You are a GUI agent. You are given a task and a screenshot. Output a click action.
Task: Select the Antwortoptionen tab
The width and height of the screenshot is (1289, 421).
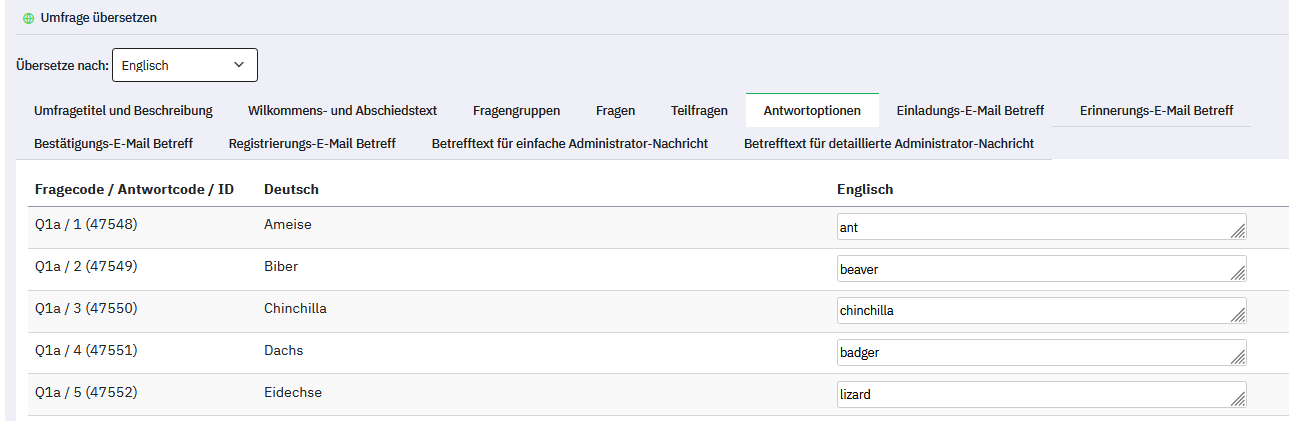coord(812,110)
